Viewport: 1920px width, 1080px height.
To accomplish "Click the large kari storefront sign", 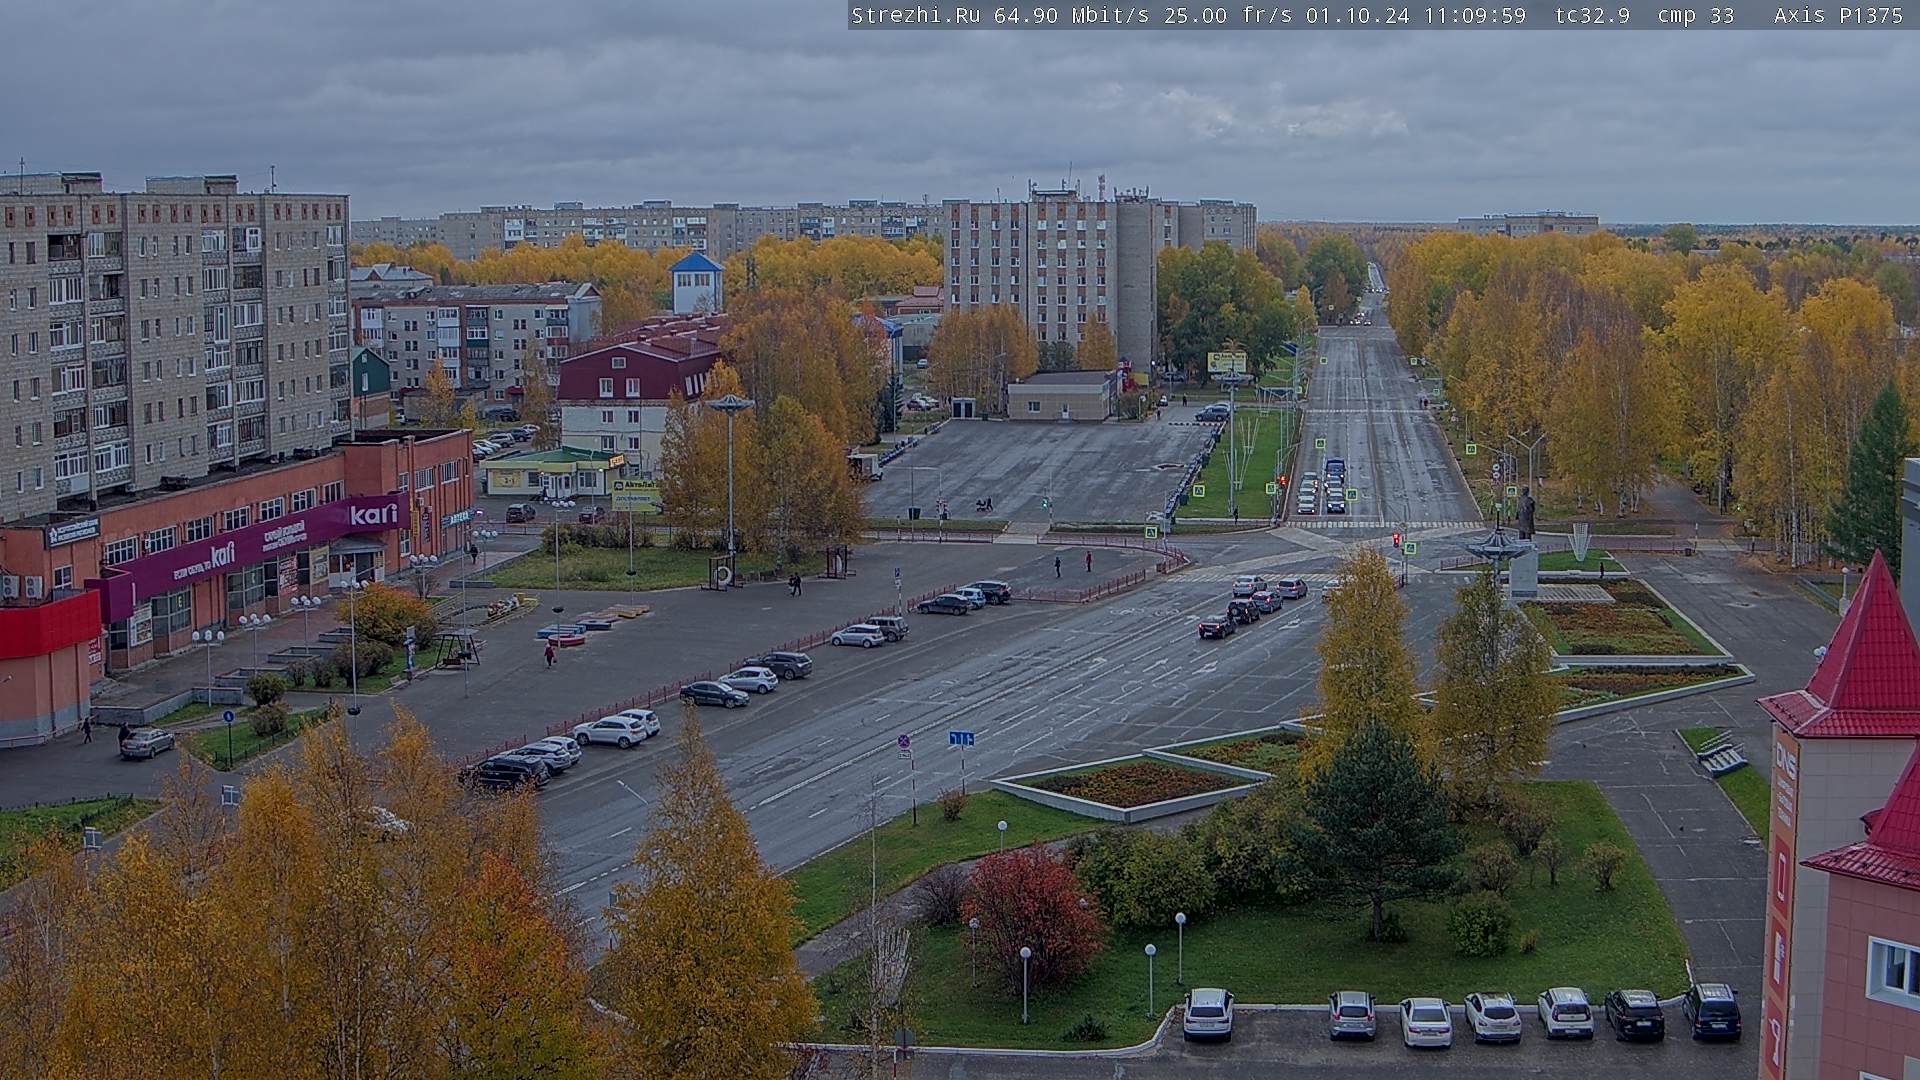I will [x=374, y=515].
